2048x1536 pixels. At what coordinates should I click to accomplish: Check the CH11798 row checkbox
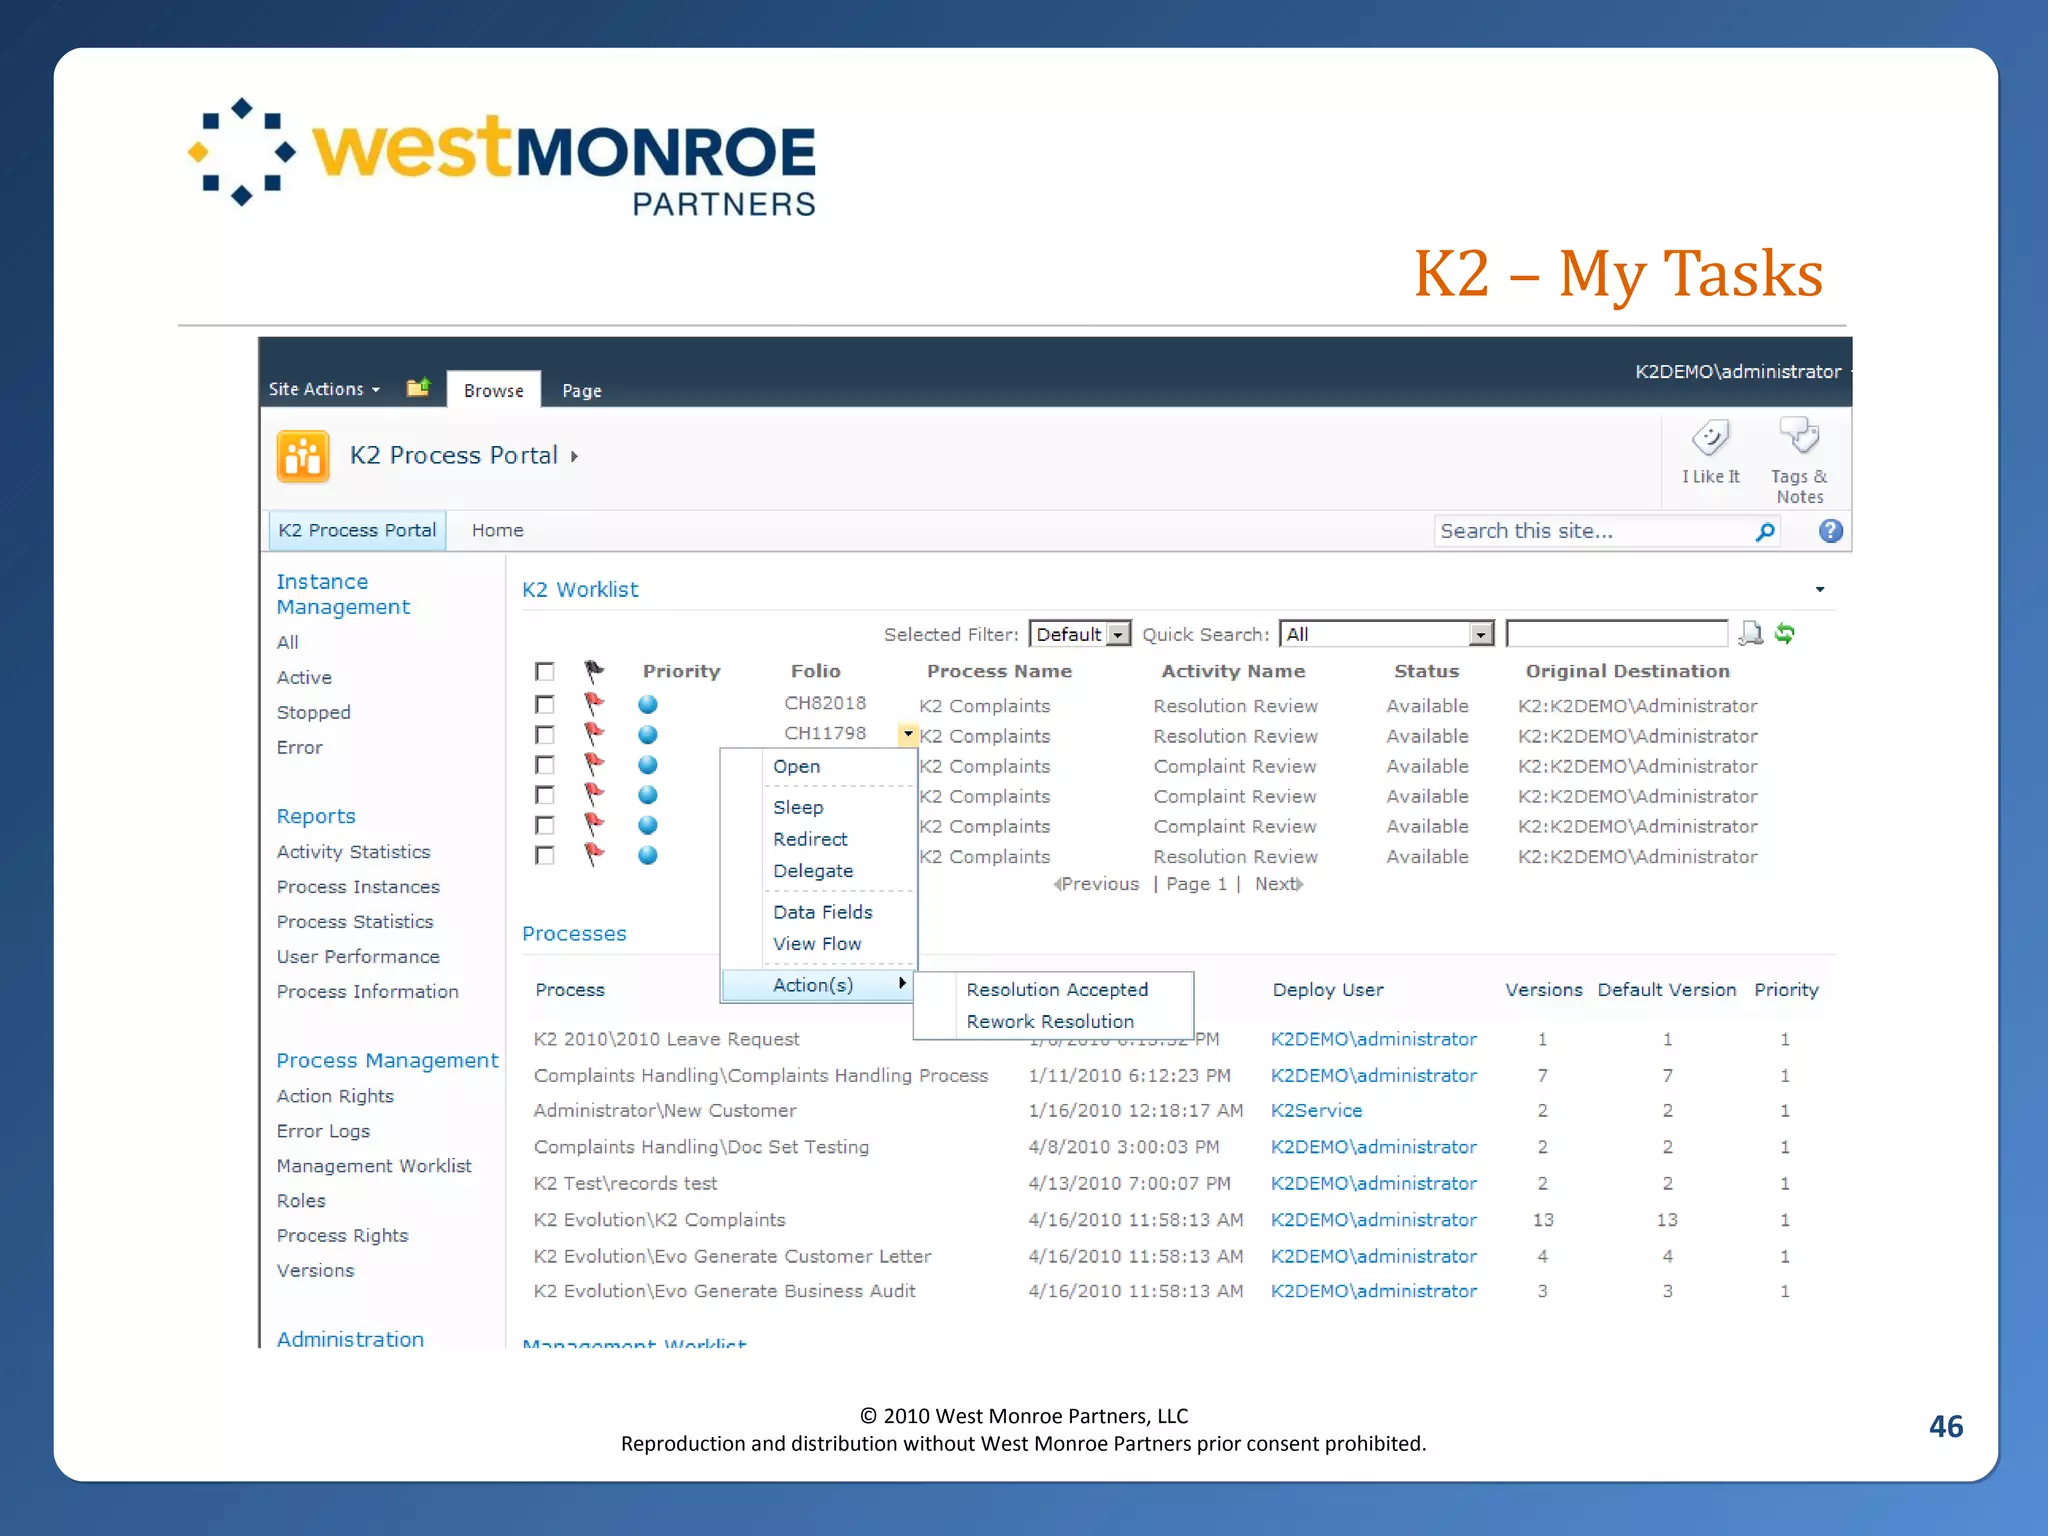pyautogui.click(x=545, y=735)
